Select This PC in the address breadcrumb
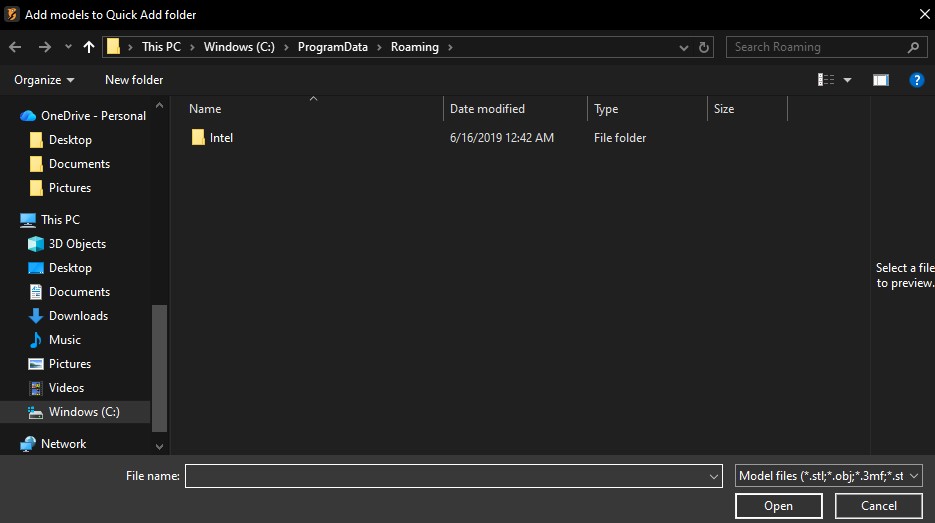Screen dimensions: 935x523 click(x=161, y=47)
